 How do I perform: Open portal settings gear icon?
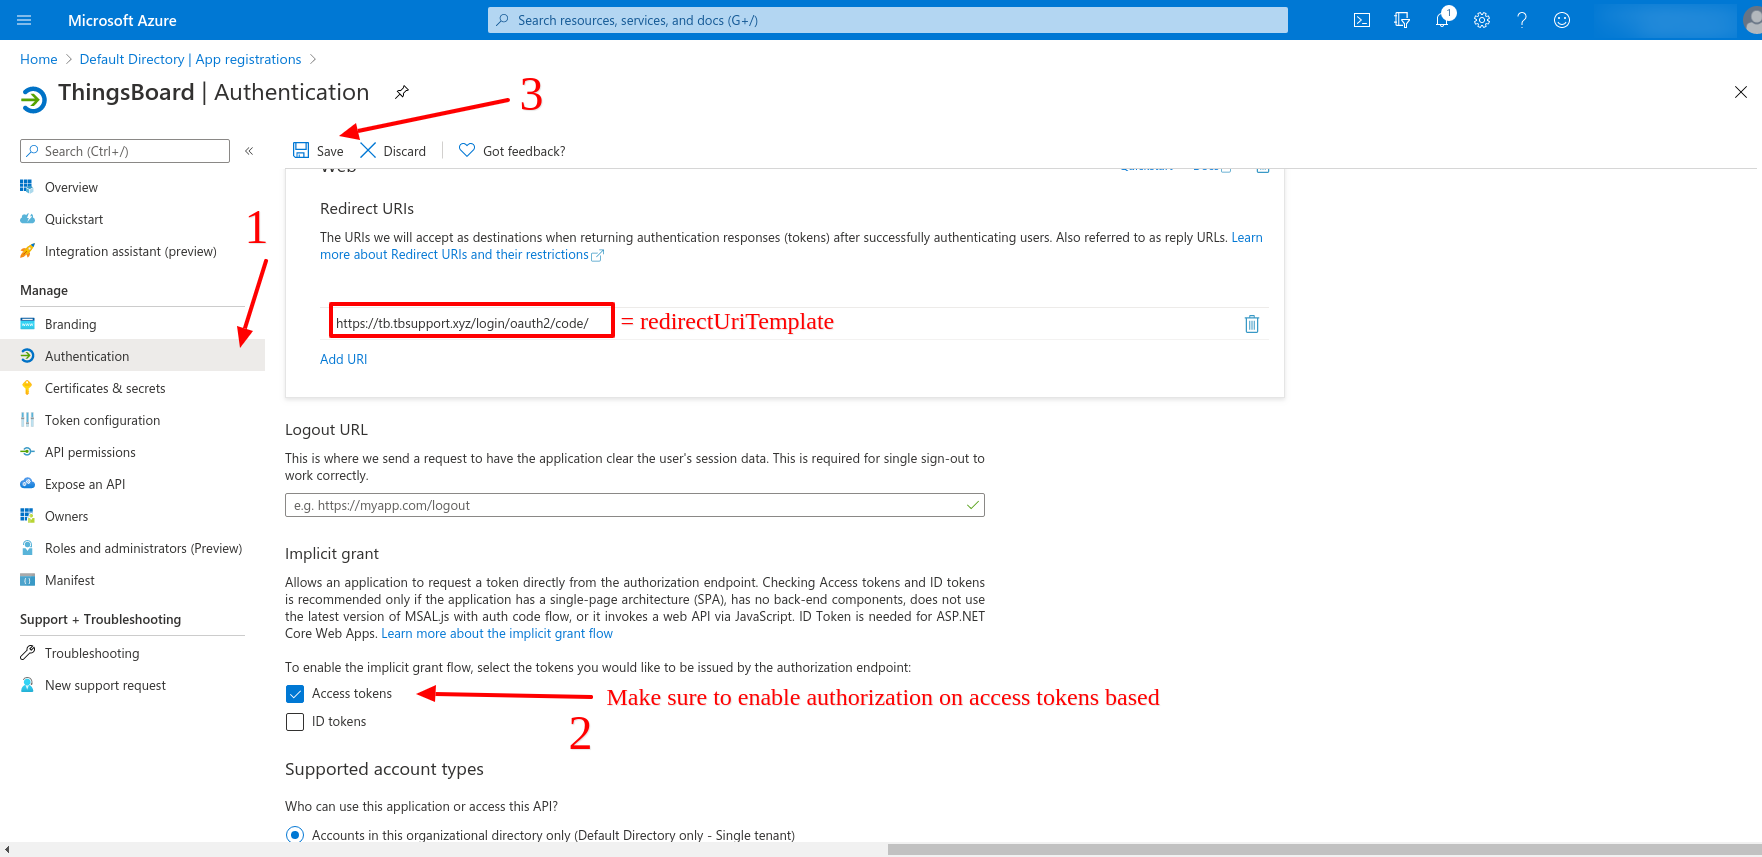1482,20
